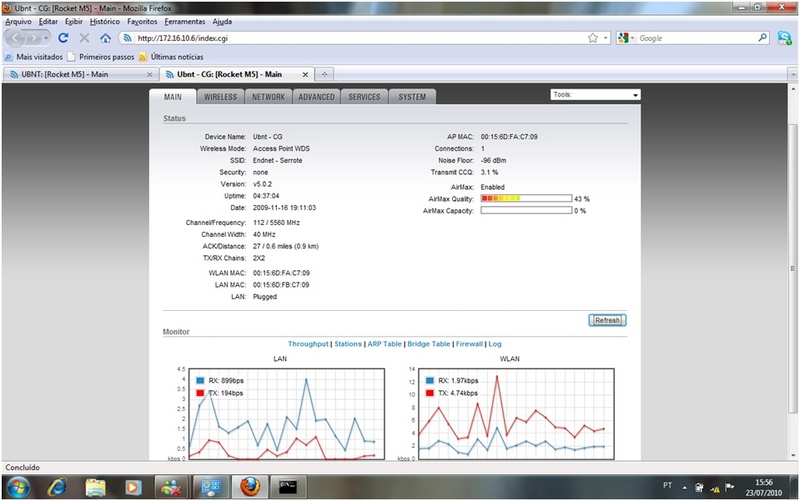Image resolution: width=800 pixels, height=501 pixels.
Task: Open the Editar menu
Action: point(48,21)
